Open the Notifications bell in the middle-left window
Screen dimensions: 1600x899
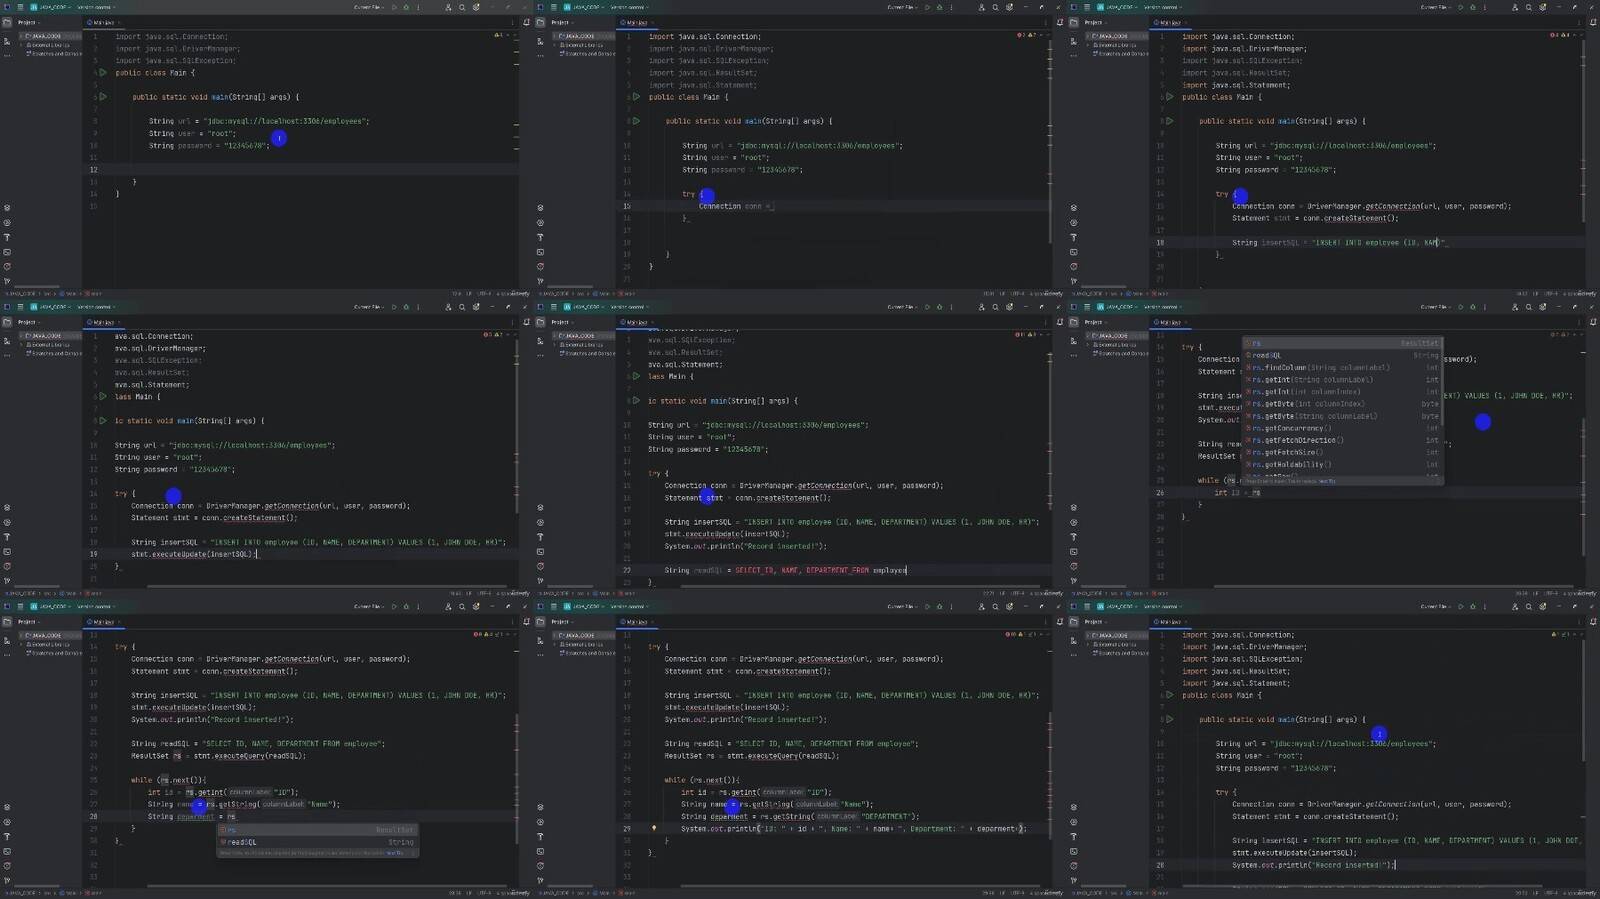[x=526, y=322]
